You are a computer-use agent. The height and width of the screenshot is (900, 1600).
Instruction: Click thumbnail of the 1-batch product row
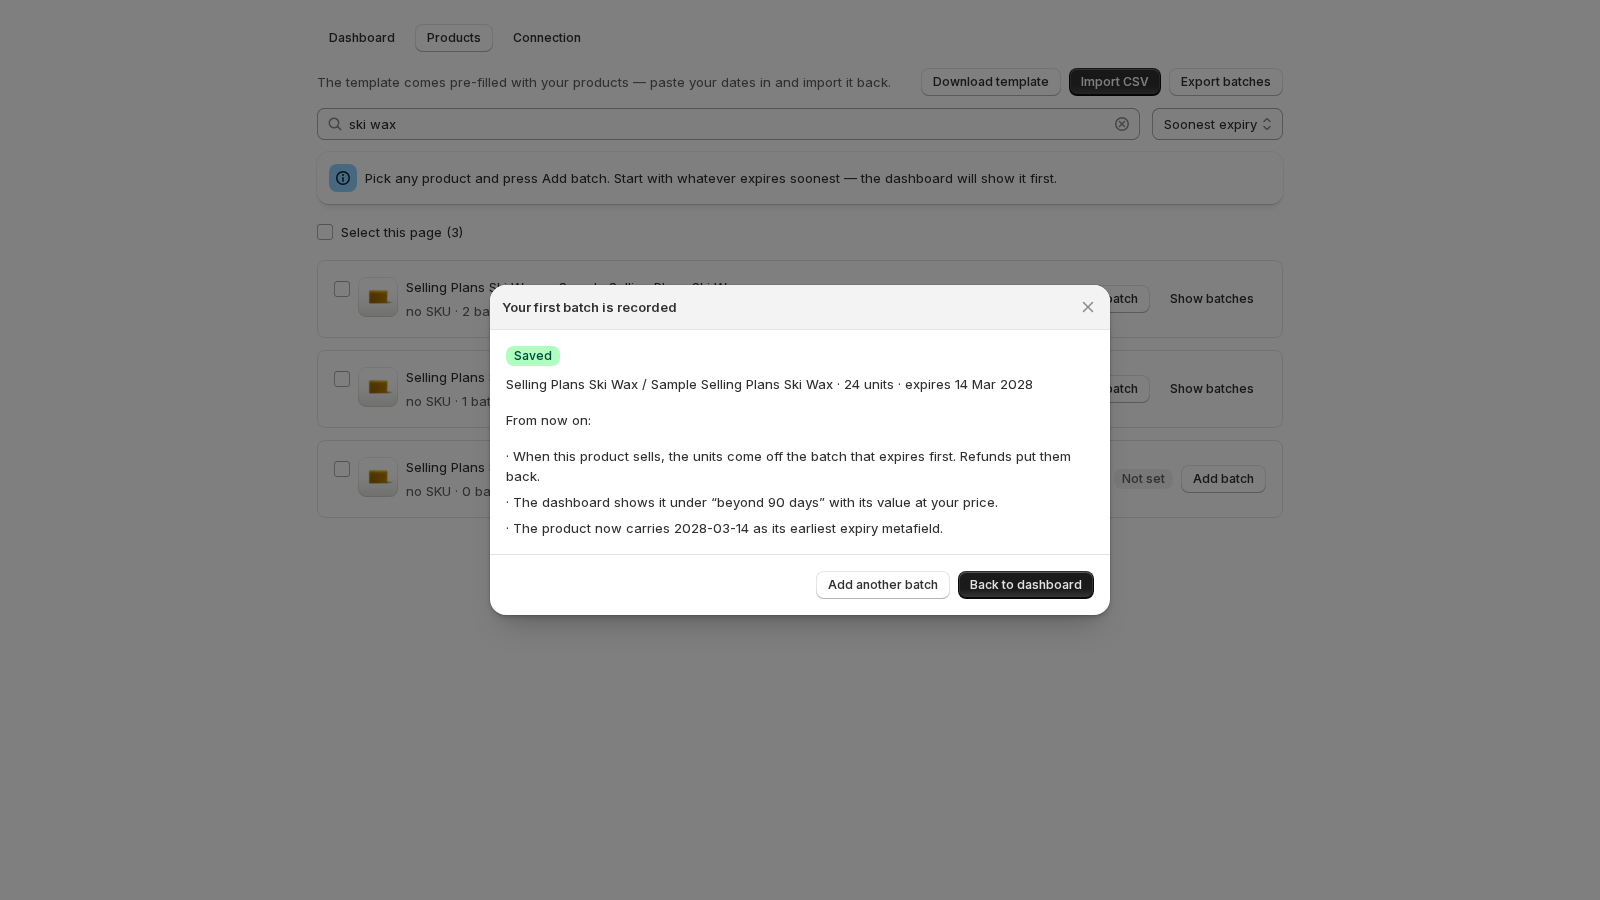pos(378,387)
